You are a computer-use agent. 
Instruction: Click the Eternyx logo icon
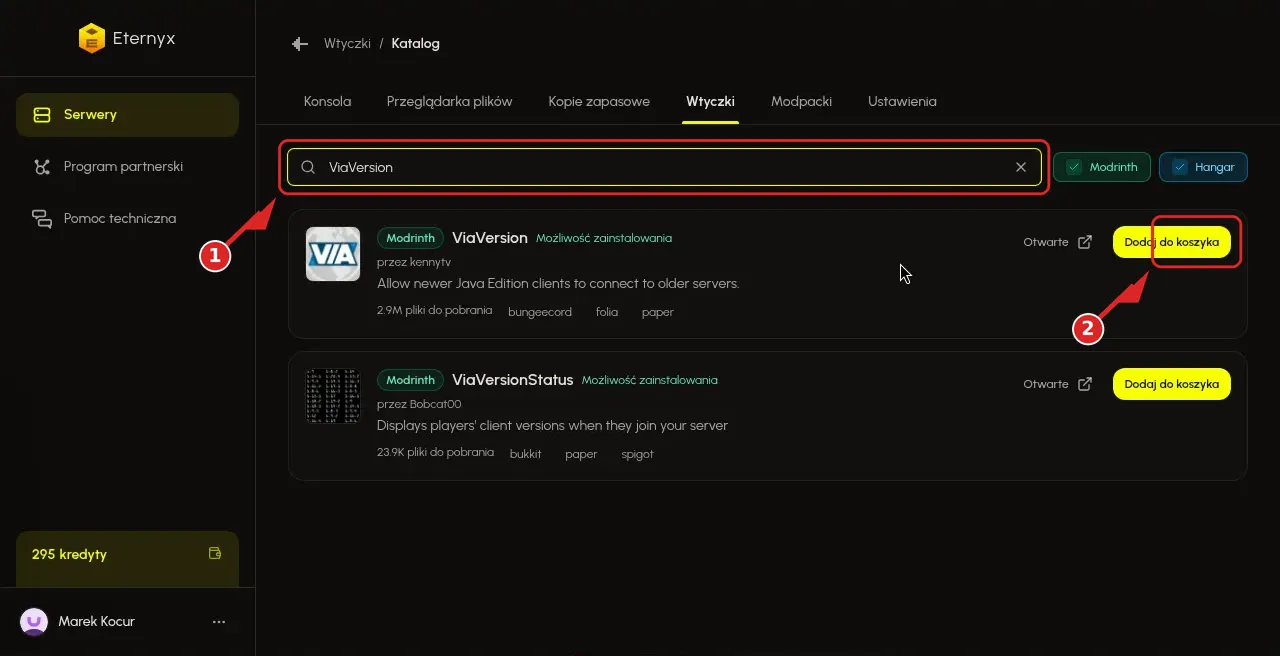click(92, 39)
